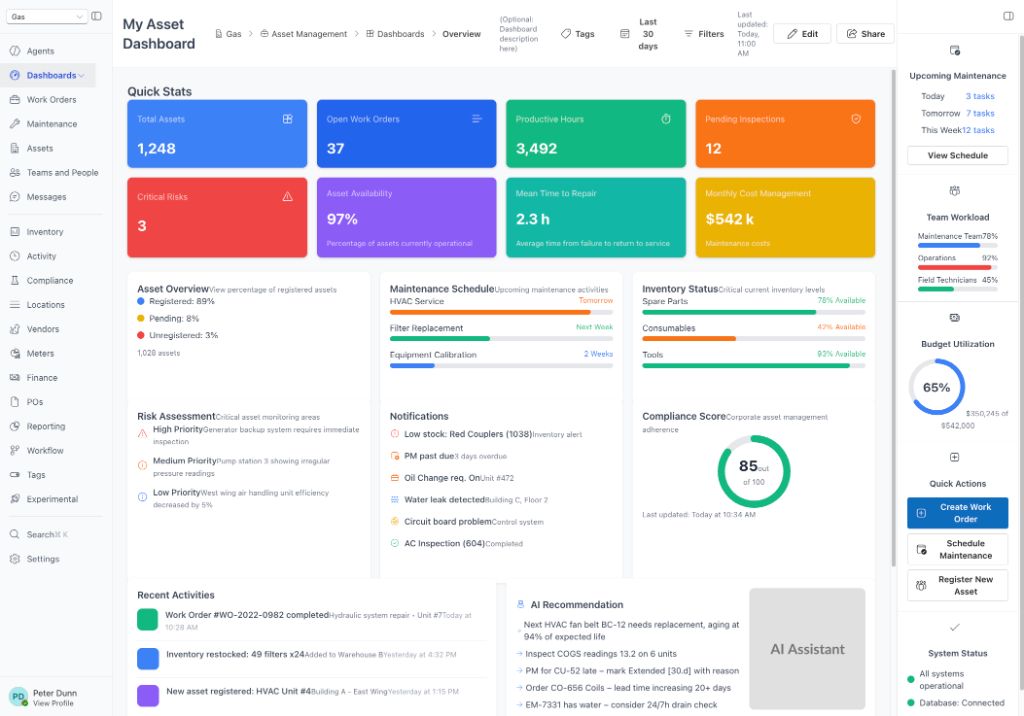Open the Gas workspace selector dropdown
Screen dimensions: 1024x716
coord(45,16)
